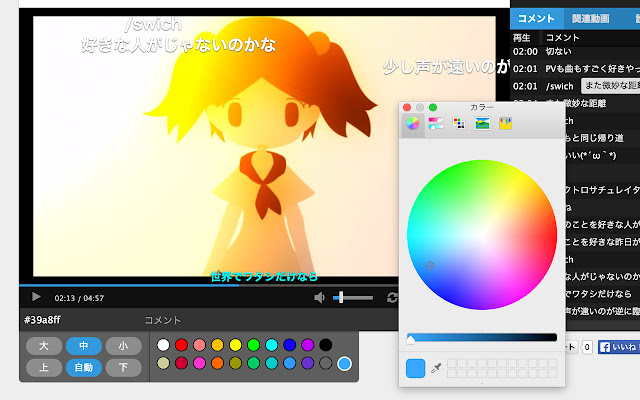Open the image palettes picker mode
This screenshot has width=640, height=400.
tap(482, 123)
